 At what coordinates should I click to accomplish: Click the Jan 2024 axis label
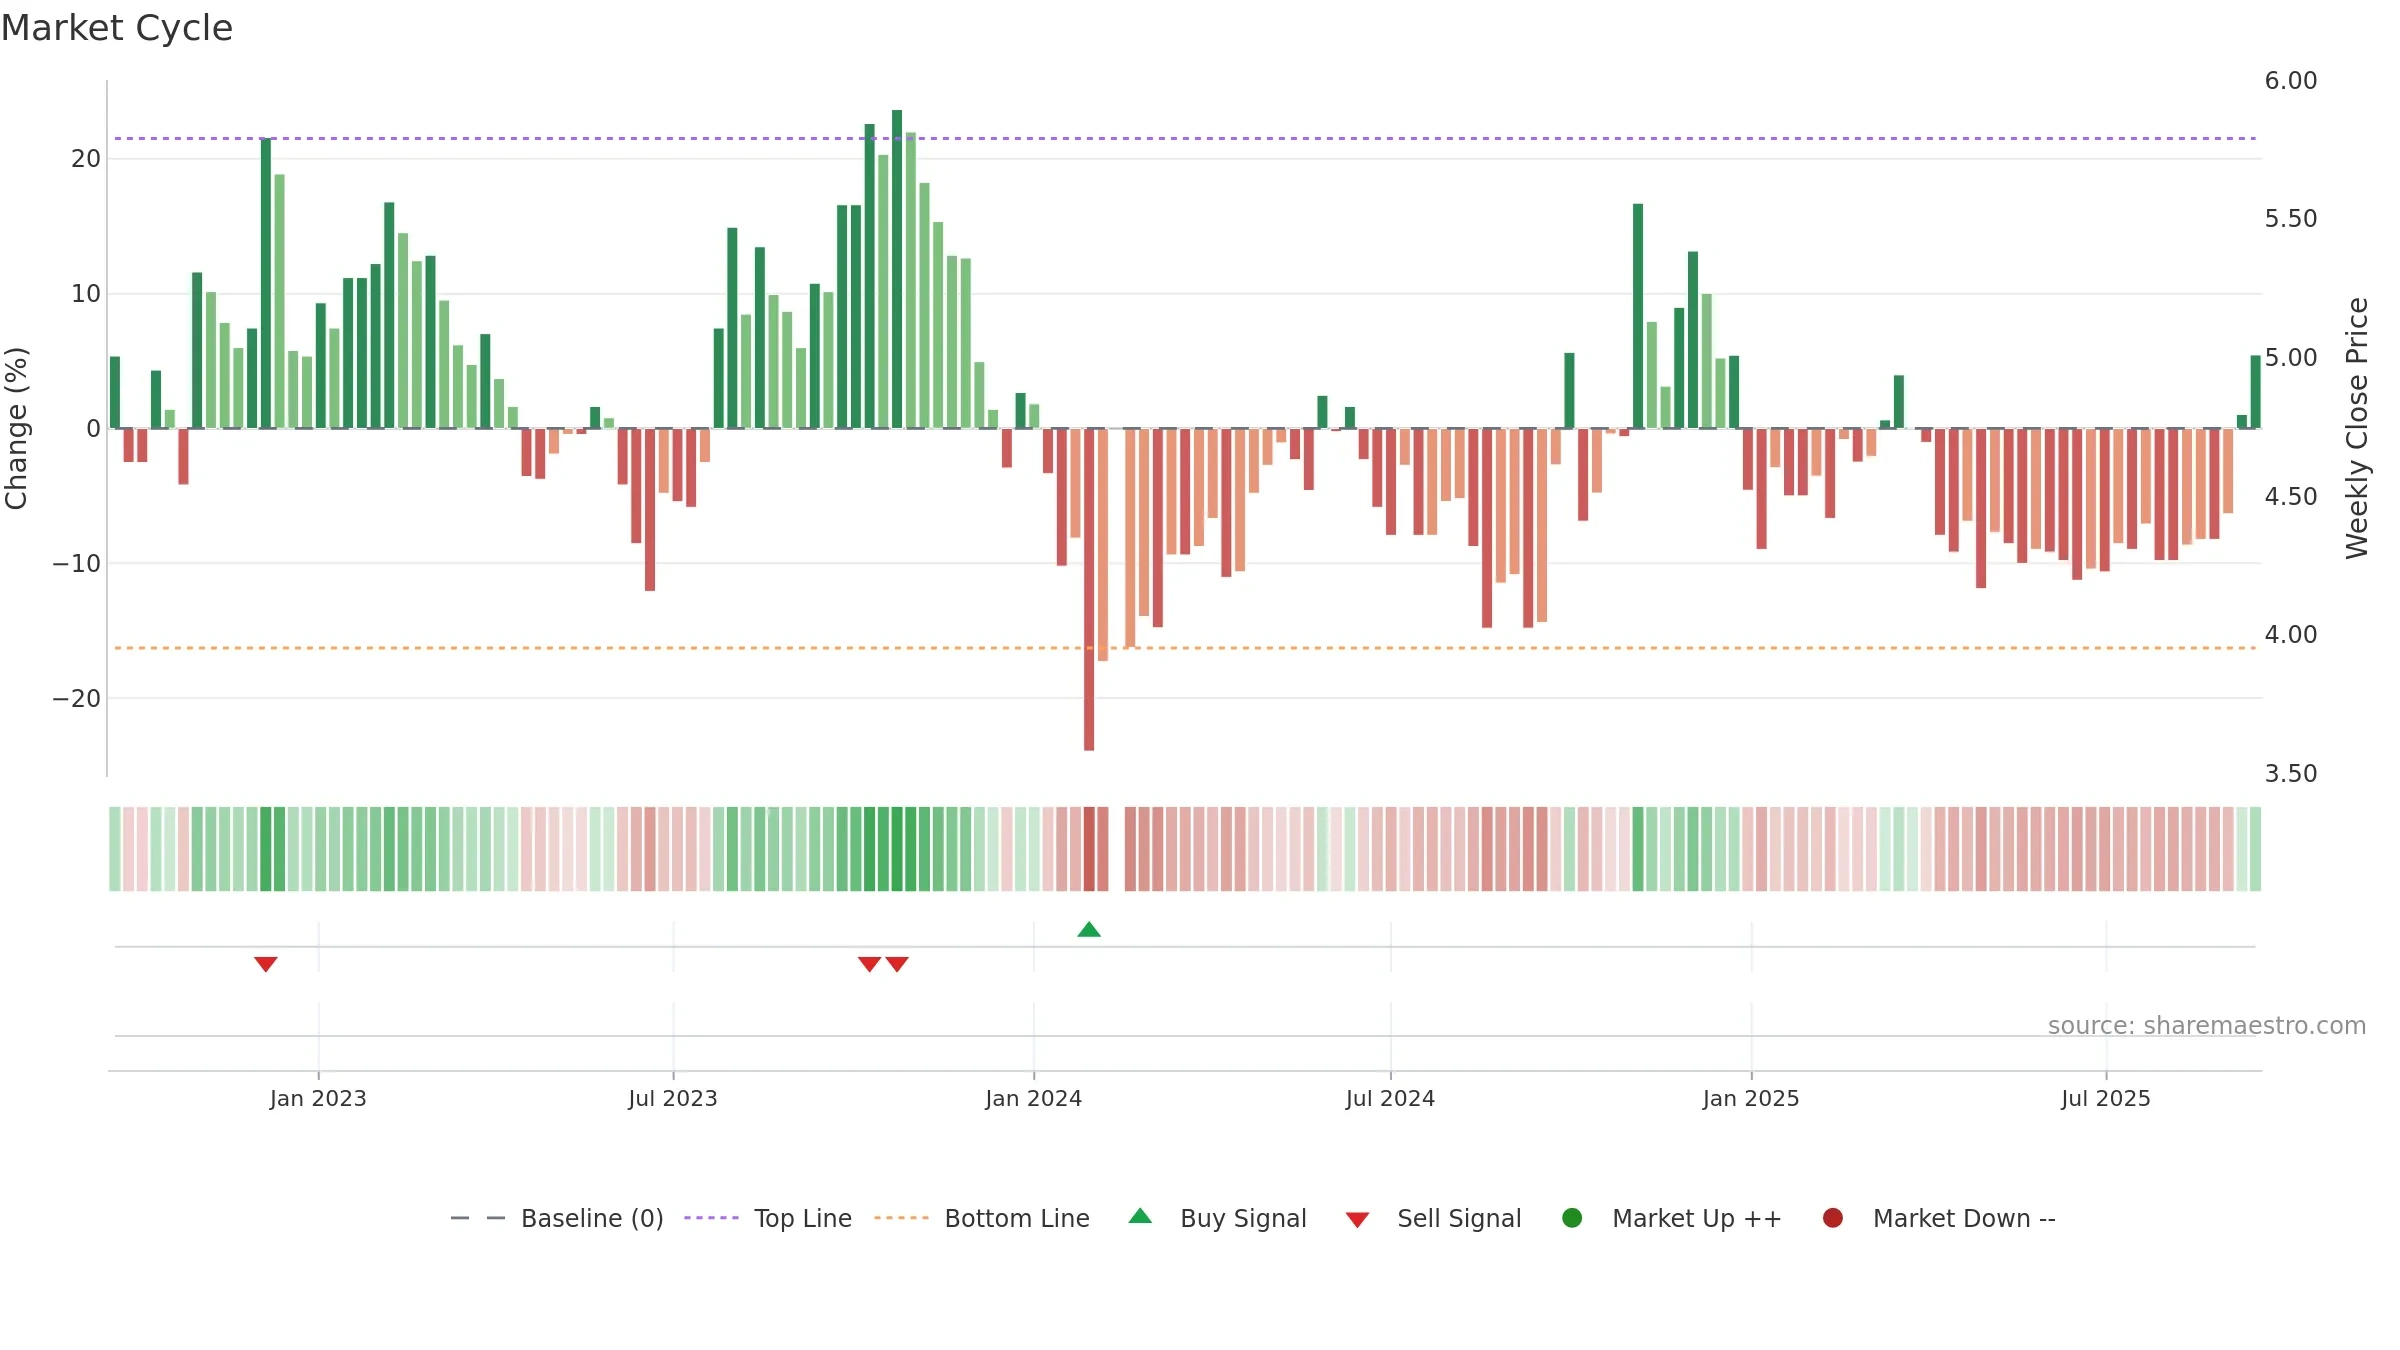pos(1034,1098)
